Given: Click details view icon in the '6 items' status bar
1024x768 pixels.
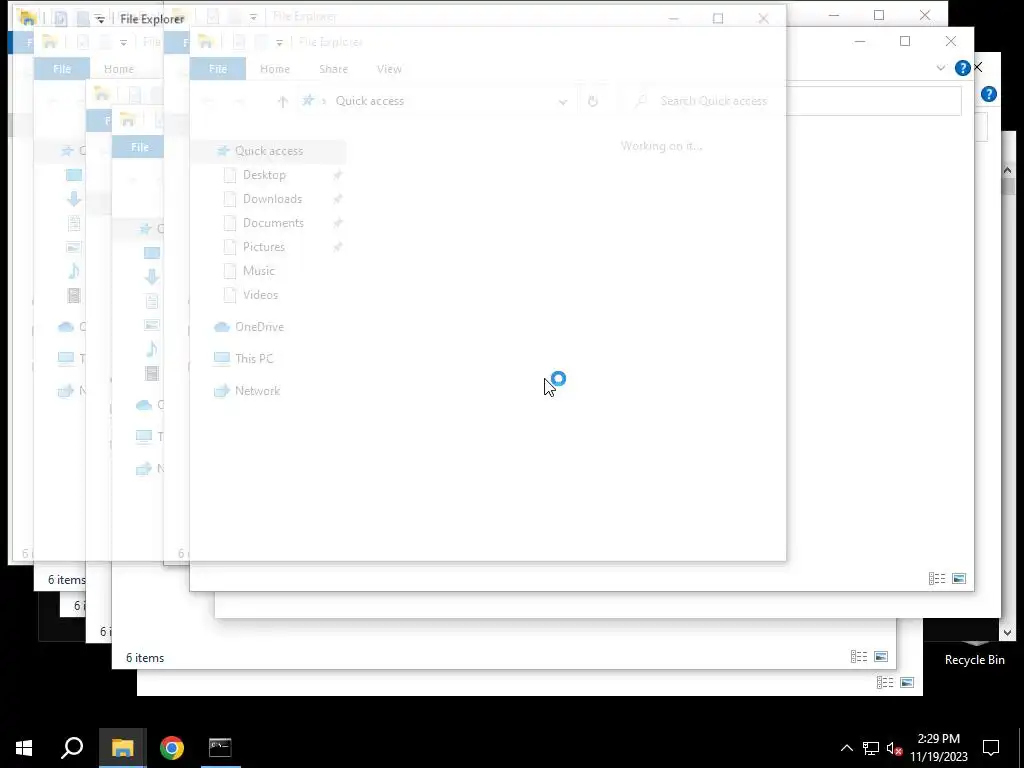Looking at the screenshot, I should [858, 657].
